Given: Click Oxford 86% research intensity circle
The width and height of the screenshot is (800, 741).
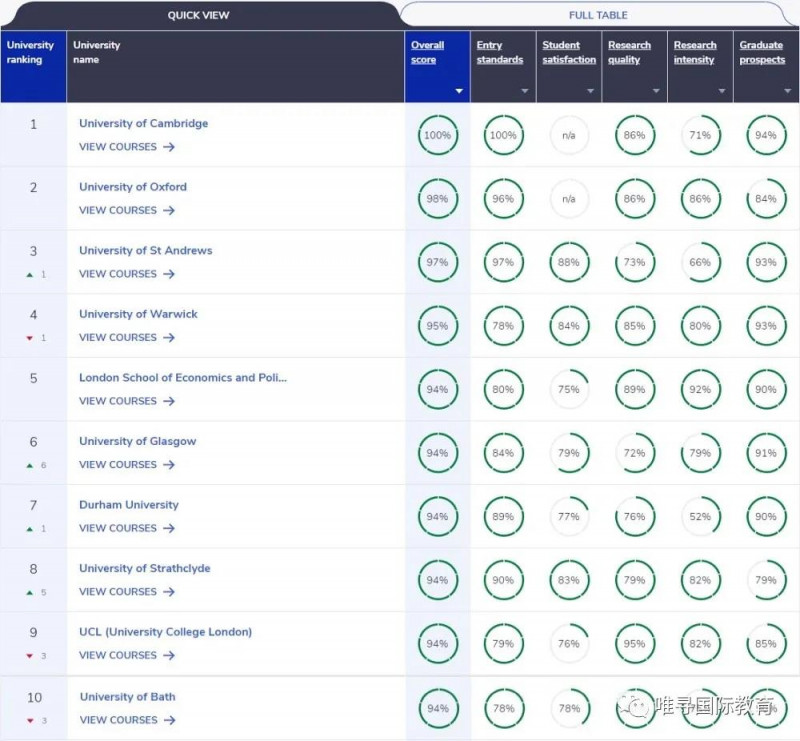Looking at the screenshot, I should pyautogui.click(x=700, y=199).
